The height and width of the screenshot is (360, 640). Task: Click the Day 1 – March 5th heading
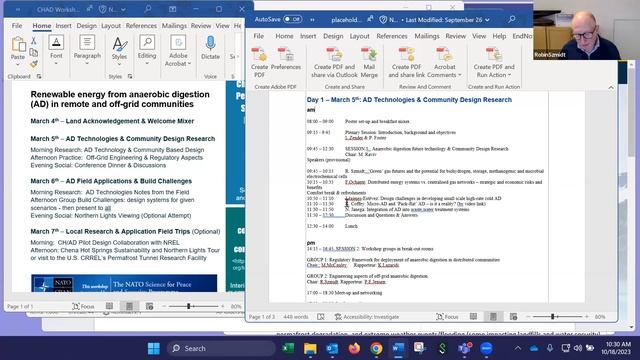[x=409, y=100]
